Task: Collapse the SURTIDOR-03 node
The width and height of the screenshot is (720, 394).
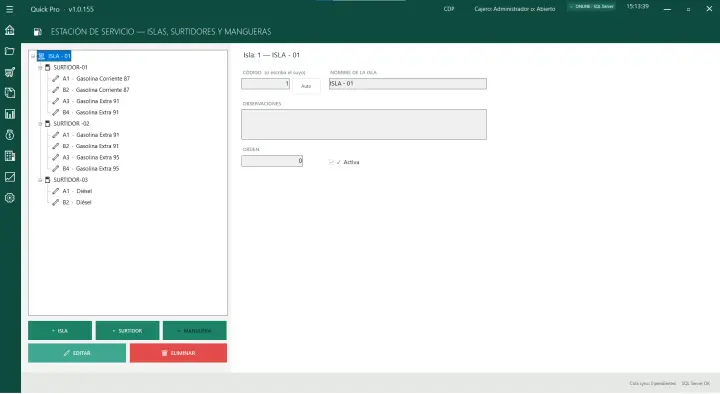Action: click(x=40, y=180)
